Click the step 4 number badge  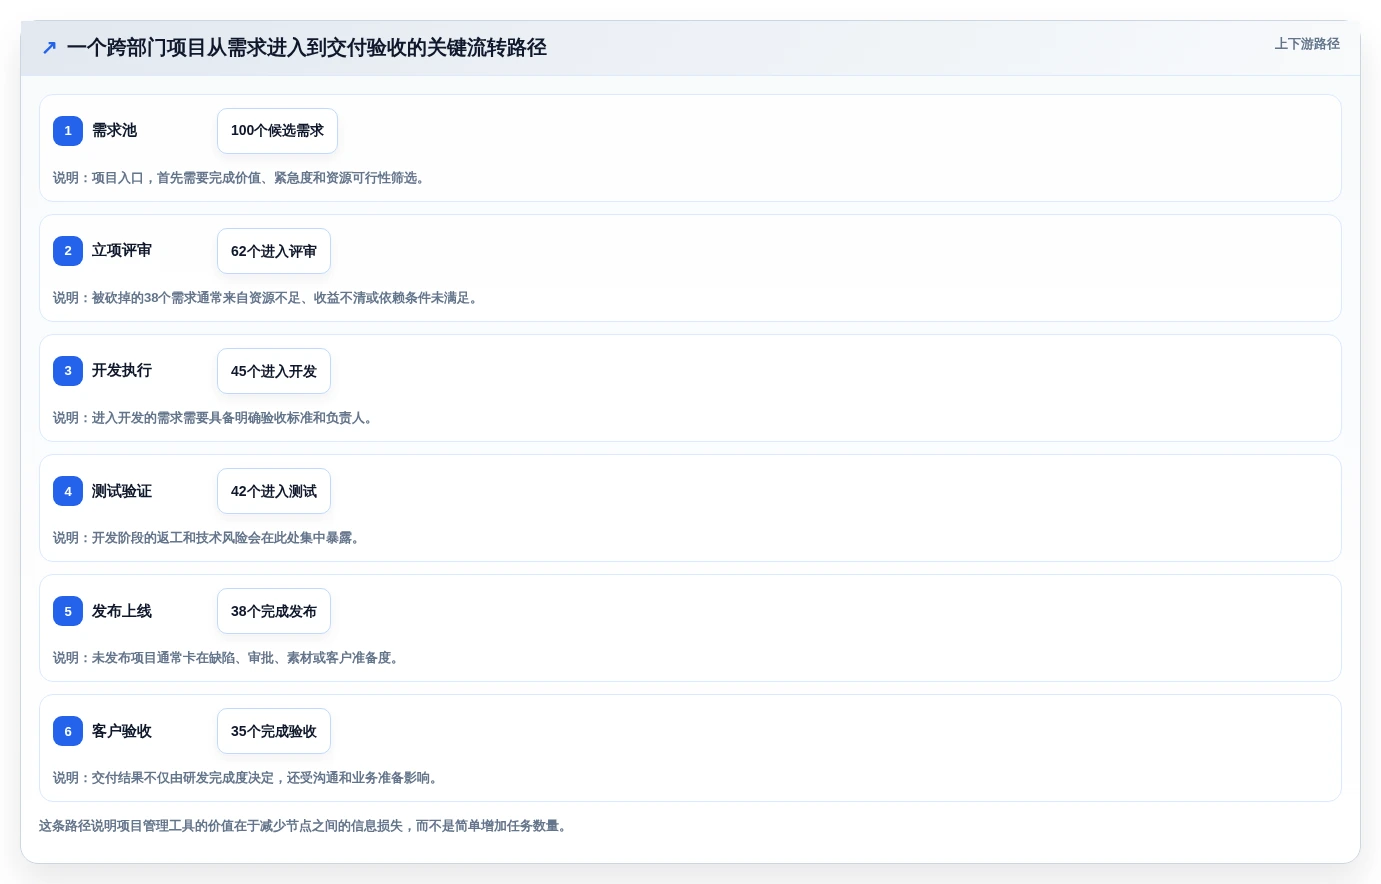(x=68, y=491)
